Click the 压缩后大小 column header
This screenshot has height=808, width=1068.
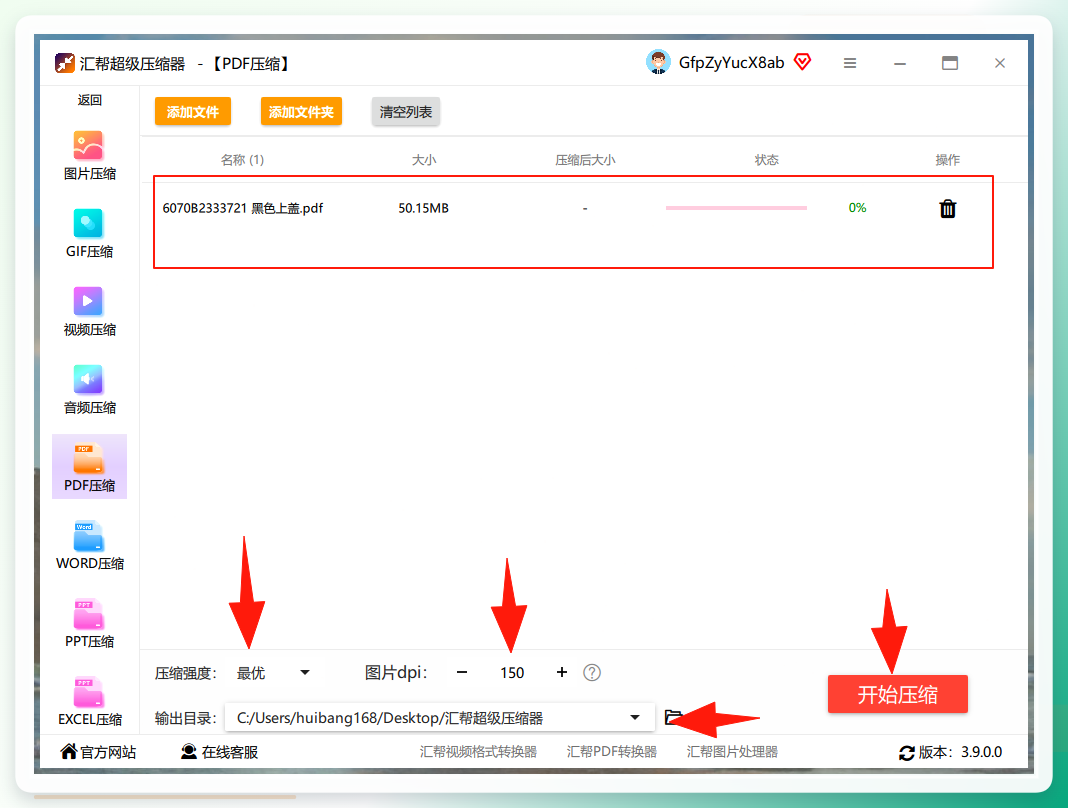click(x=585, y=160)
